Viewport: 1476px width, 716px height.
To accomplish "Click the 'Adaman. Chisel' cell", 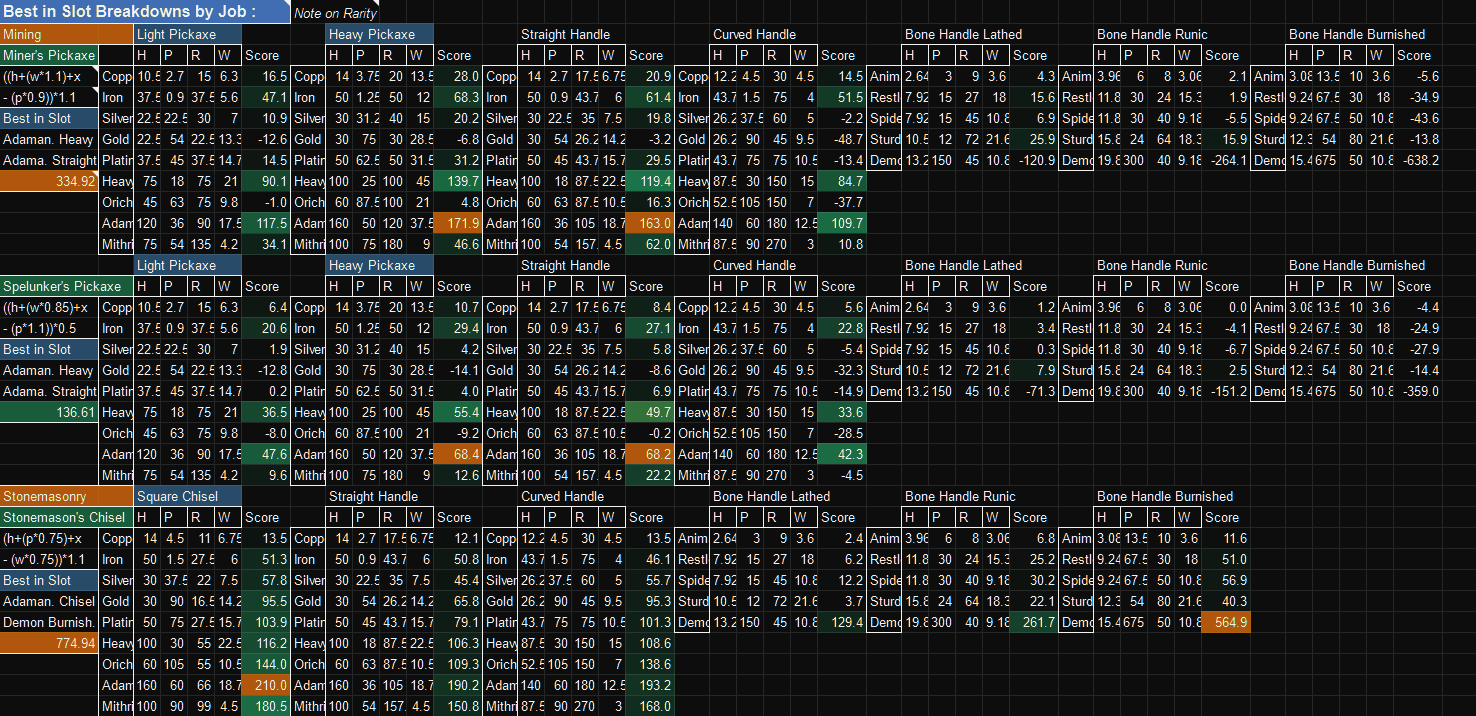I will tap(49, 601).
